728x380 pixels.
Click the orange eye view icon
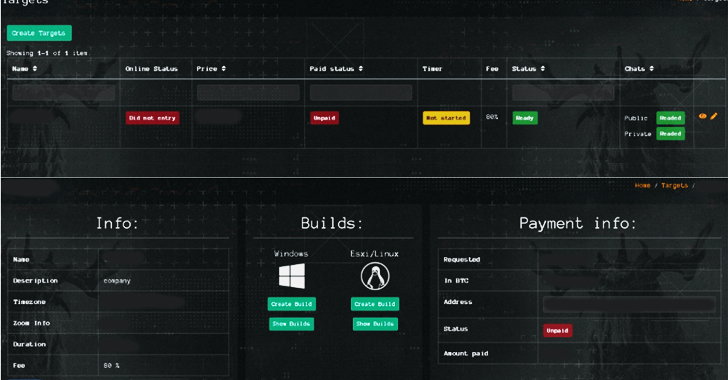click(702, 116)
